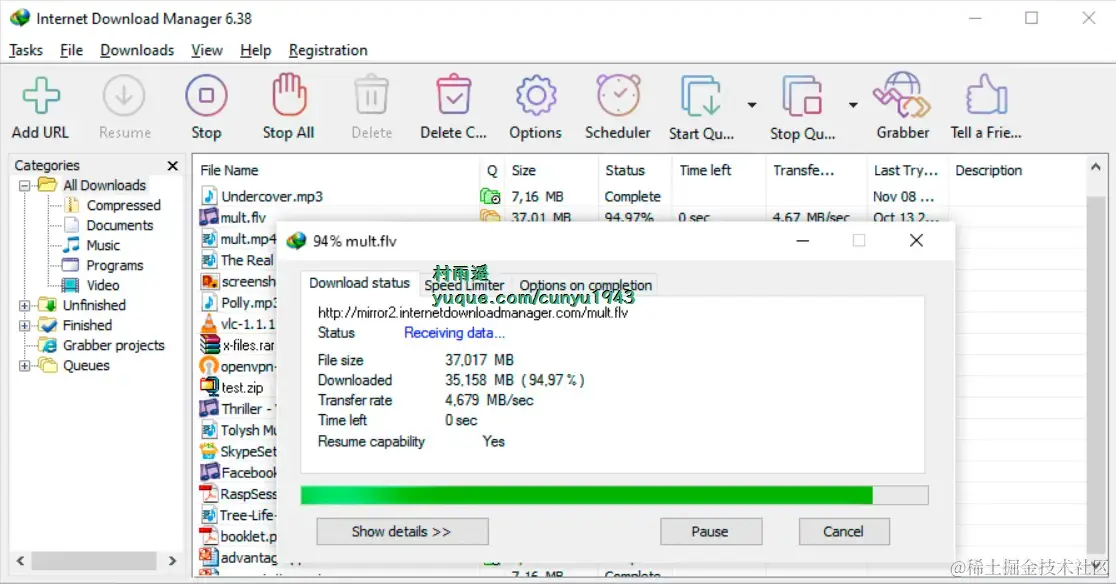Viewport: 1116px width, 584px height.
Task: Click the Finished checkmark folder icon
Action: (48, 325)
